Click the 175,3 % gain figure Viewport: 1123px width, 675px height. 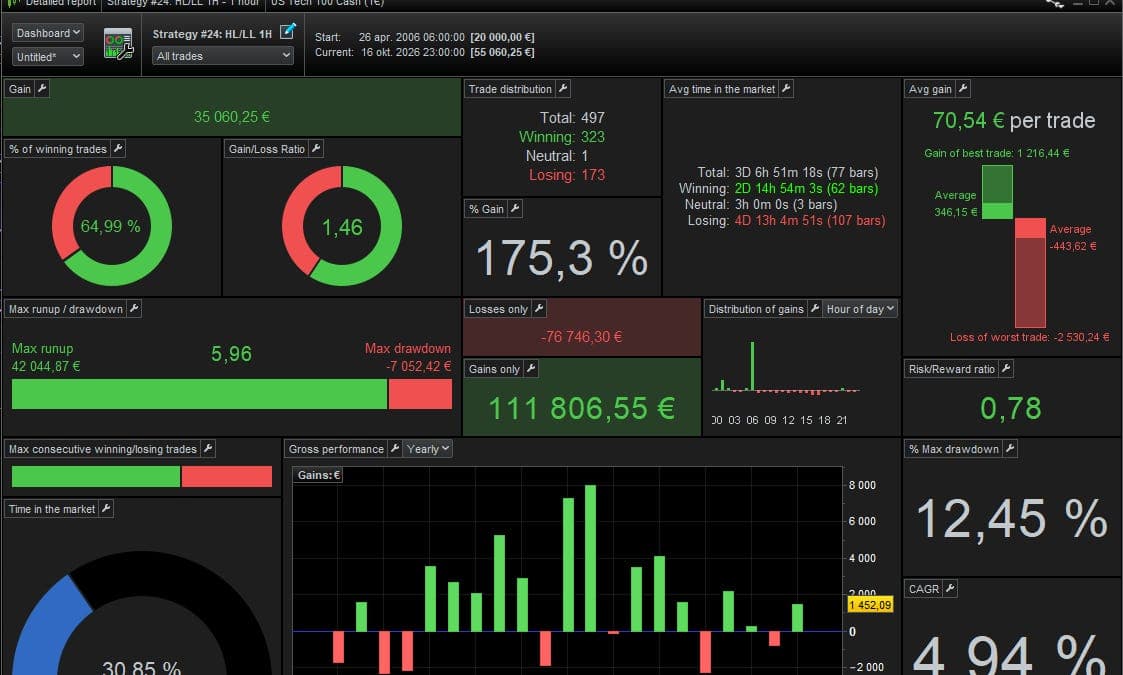pos(562,258)
